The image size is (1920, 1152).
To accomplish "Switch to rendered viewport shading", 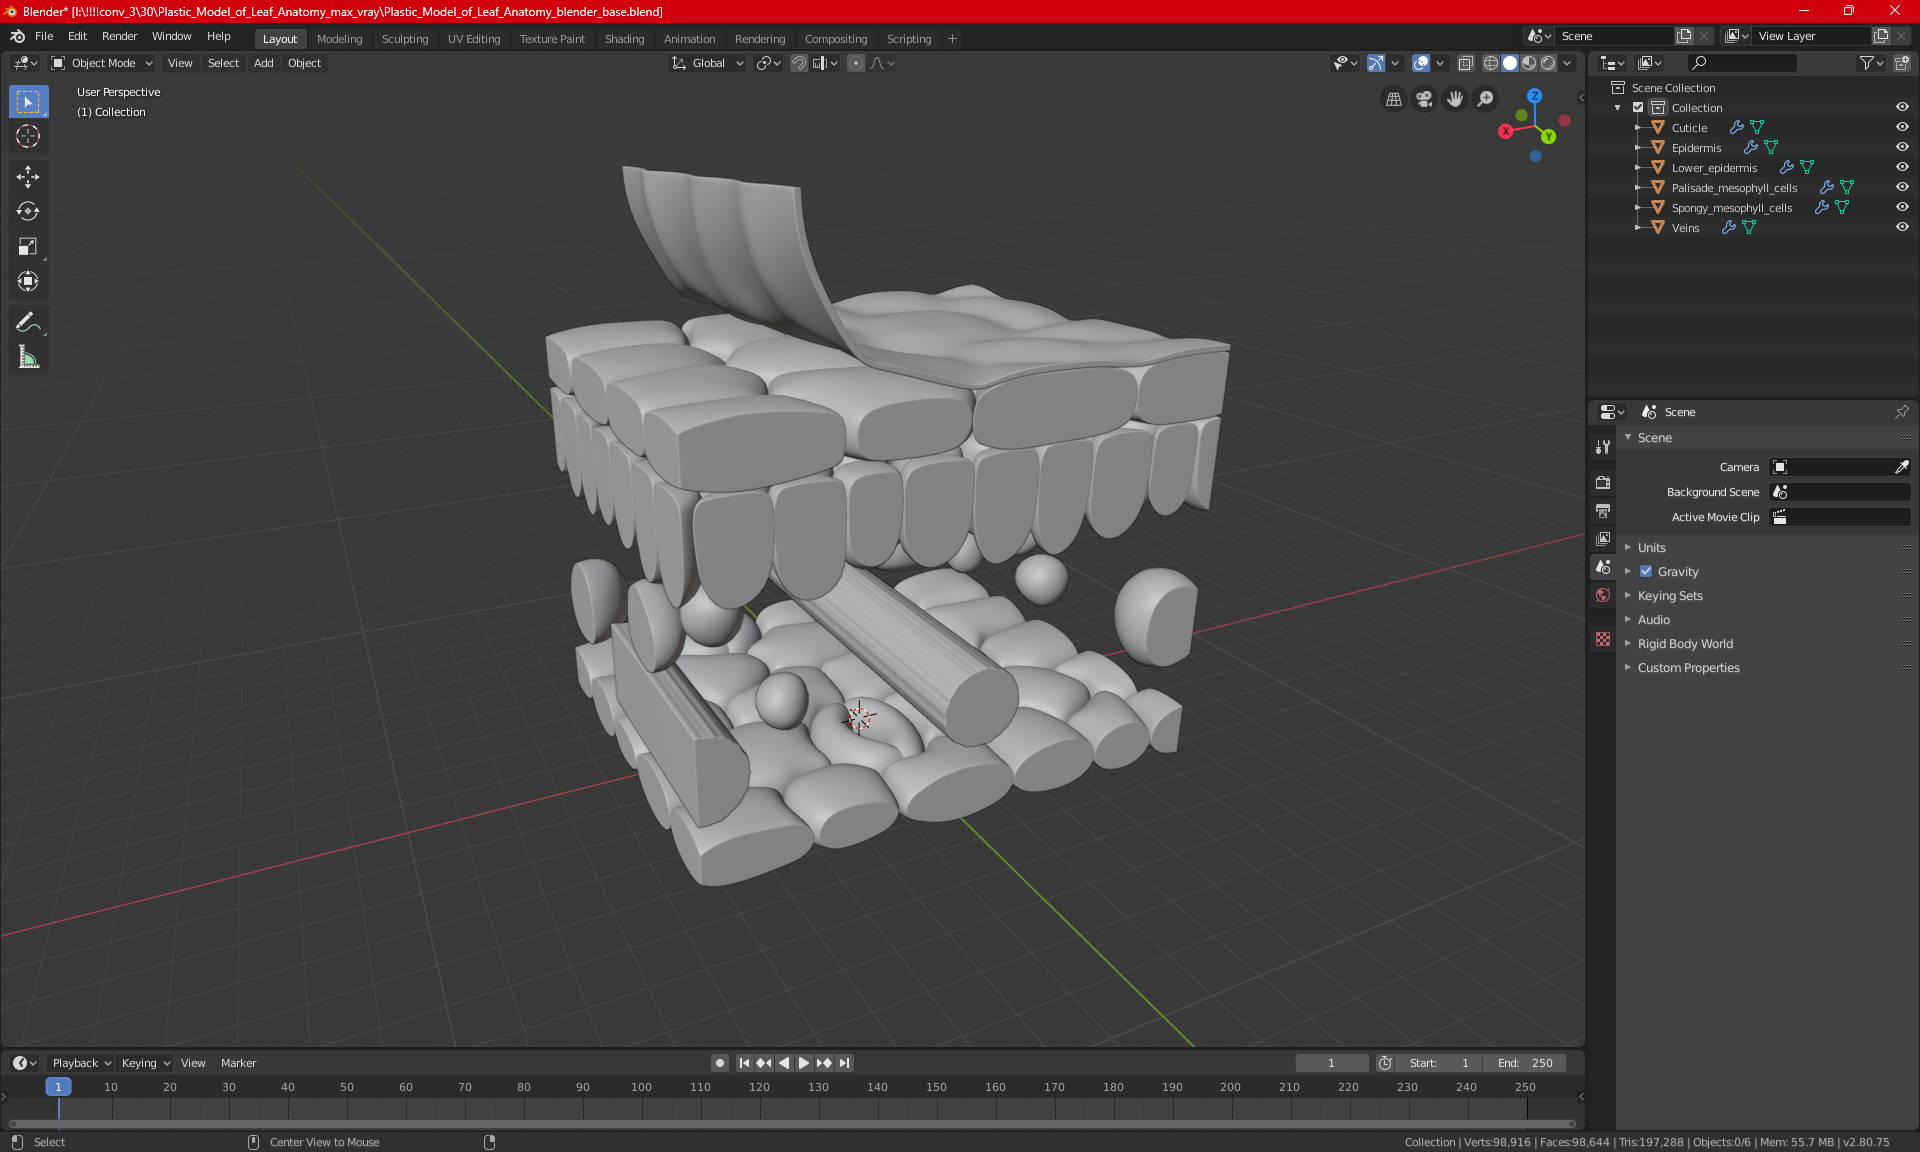I will point(1548,63).
